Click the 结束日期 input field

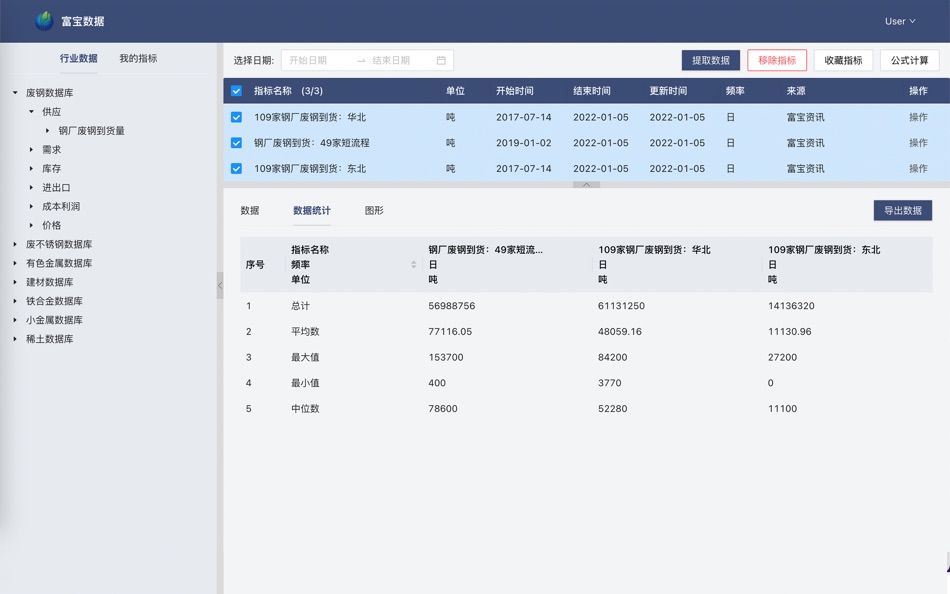[x=400, y=60]
